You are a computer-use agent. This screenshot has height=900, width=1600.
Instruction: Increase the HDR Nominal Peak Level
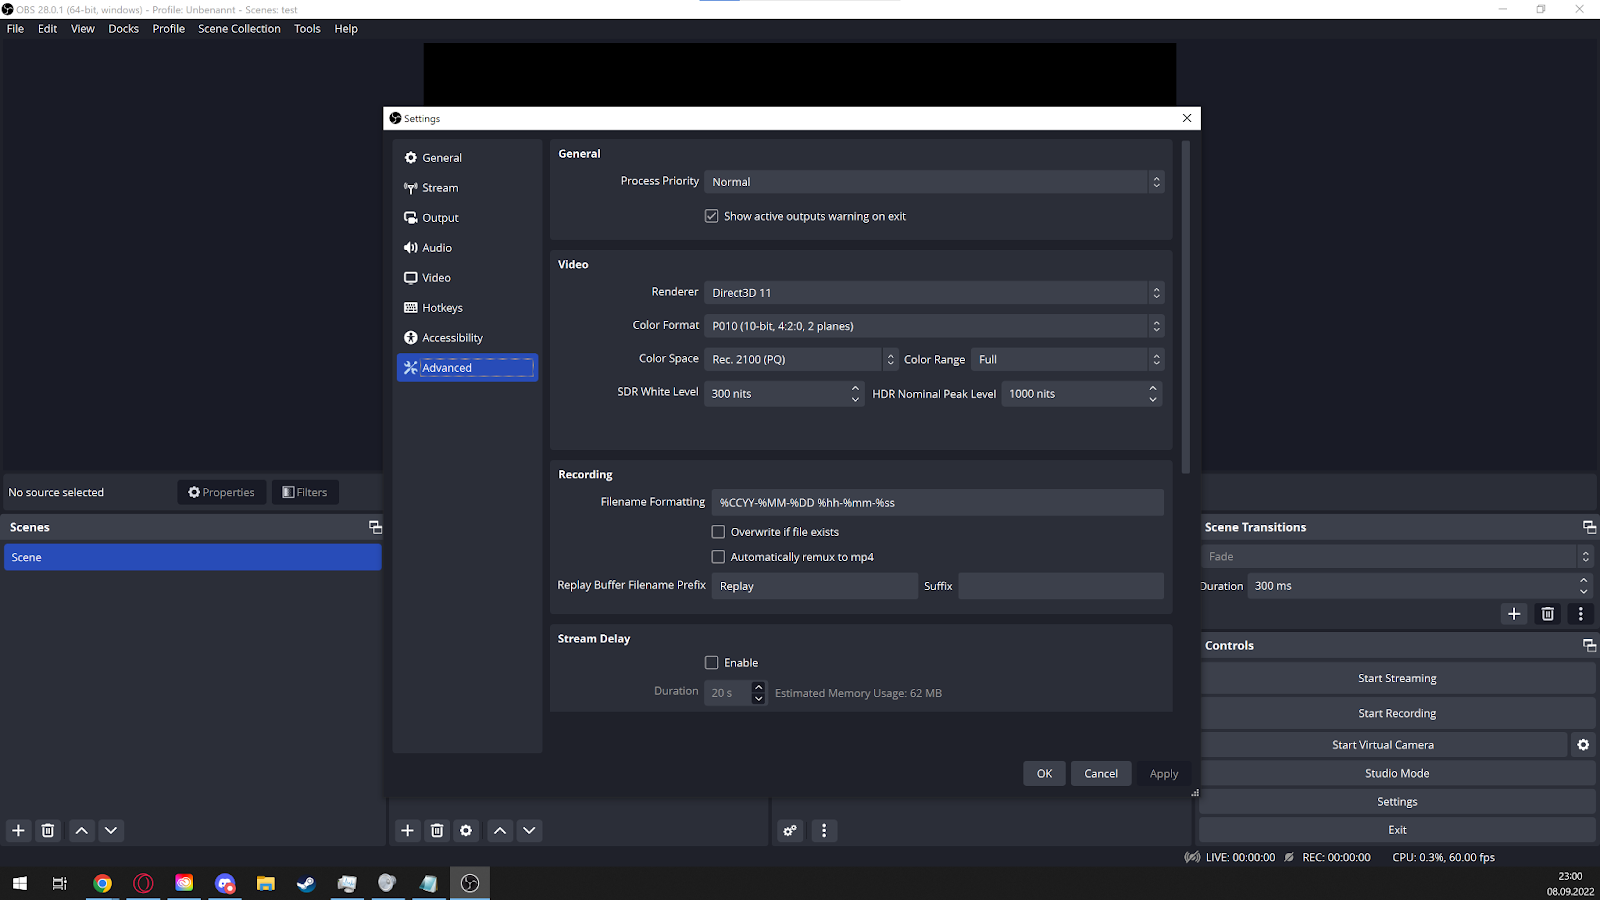[1153, 388]
